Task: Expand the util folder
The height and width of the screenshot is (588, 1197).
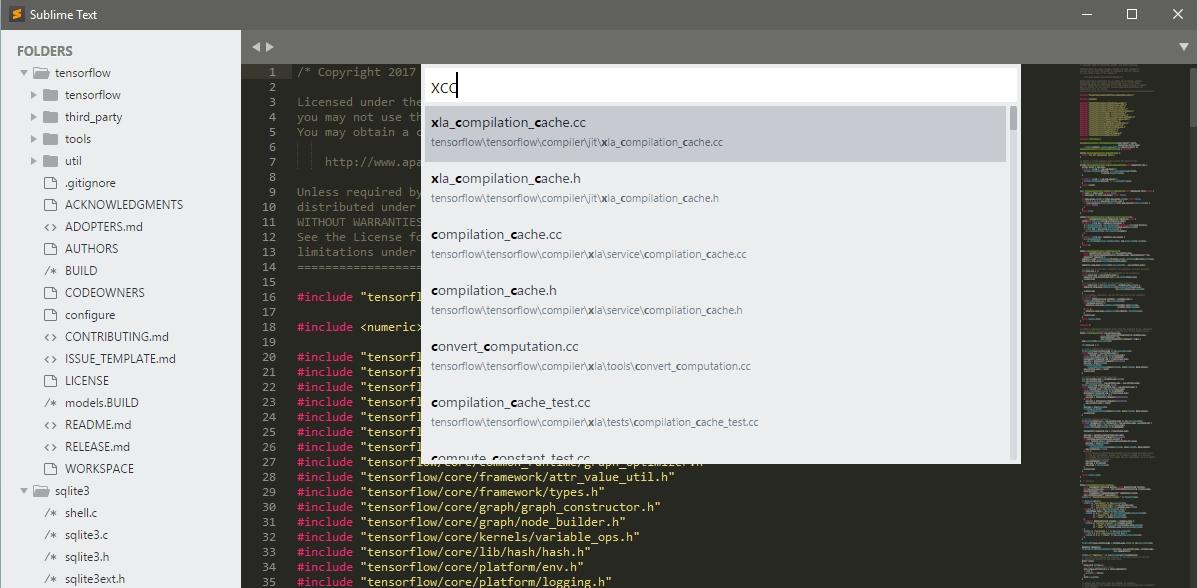Action: (34, 161)
